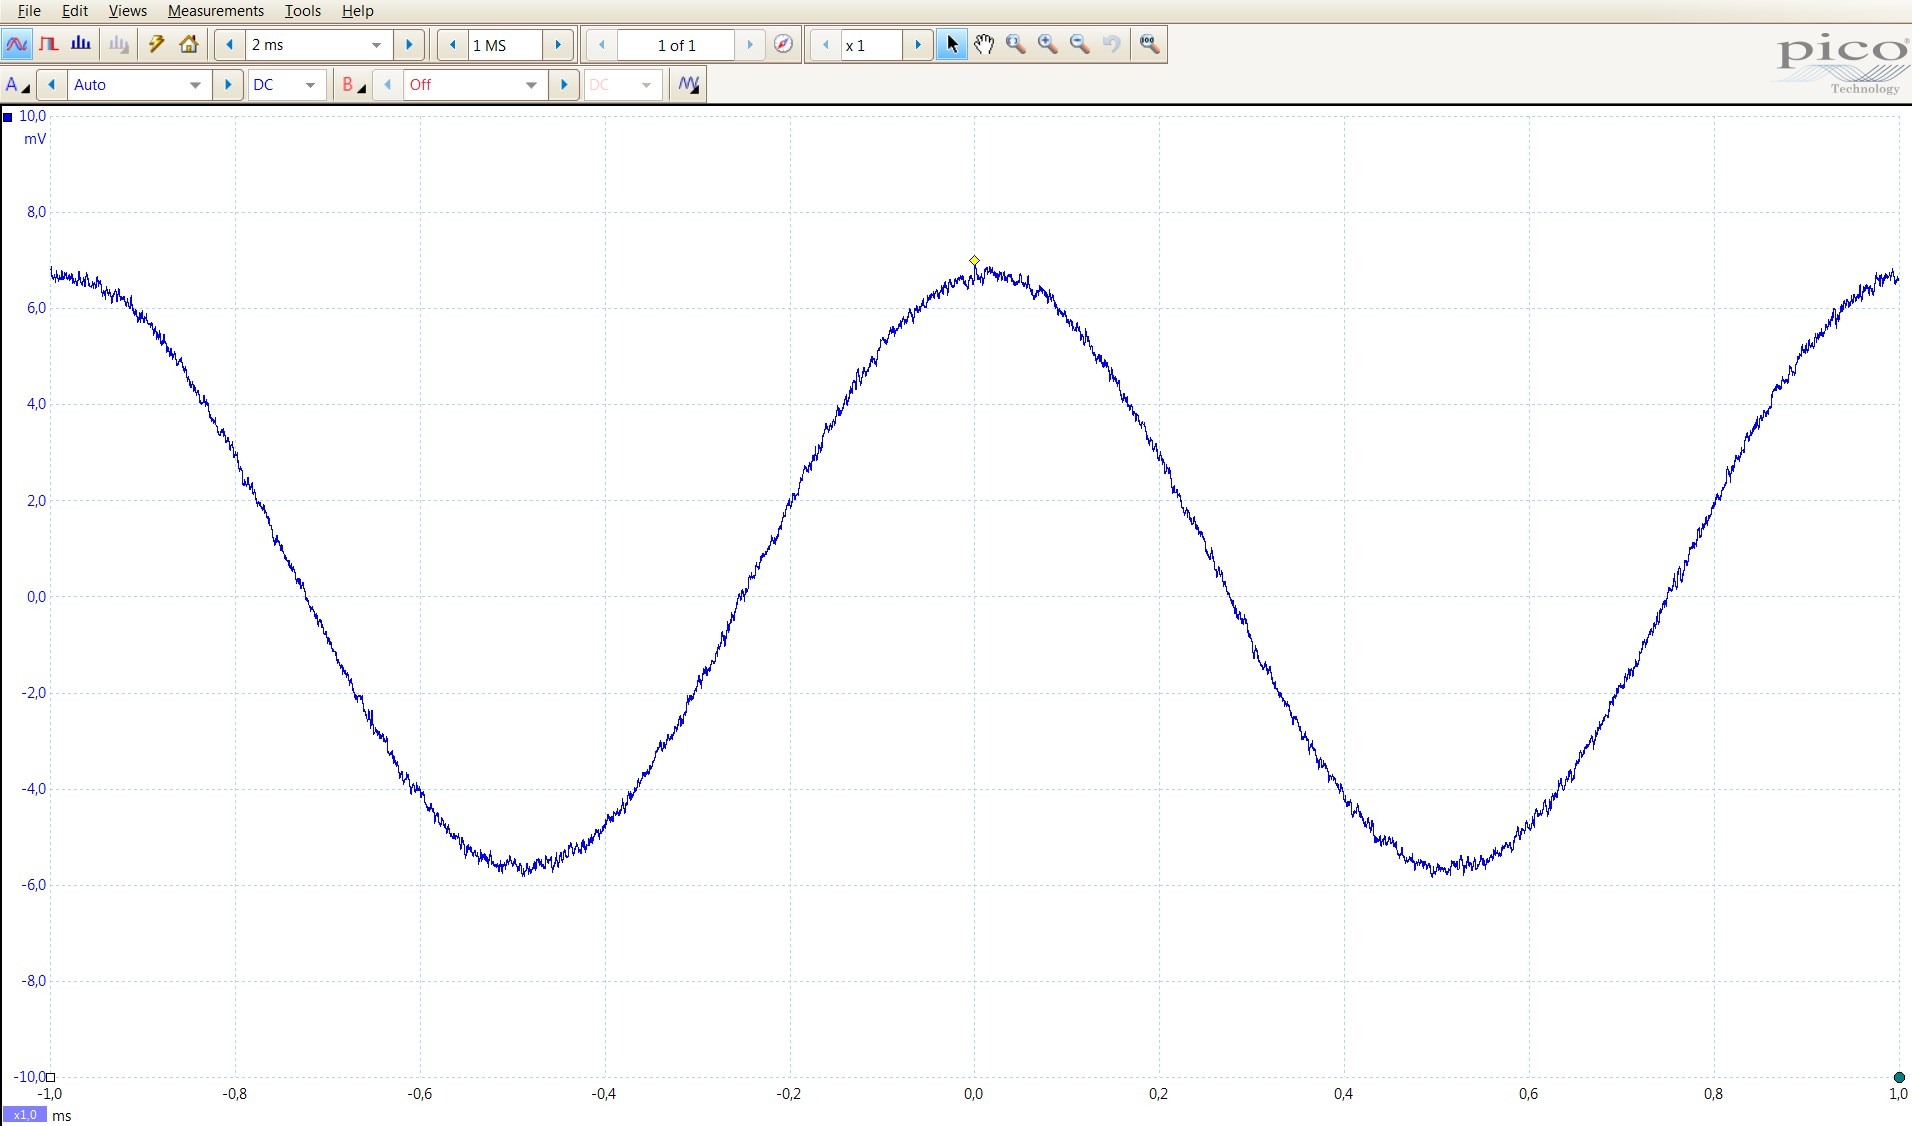Viewport: 1912px width, 1126px height.
Task: Select the zoom out tool
Action: point(1080,45)
